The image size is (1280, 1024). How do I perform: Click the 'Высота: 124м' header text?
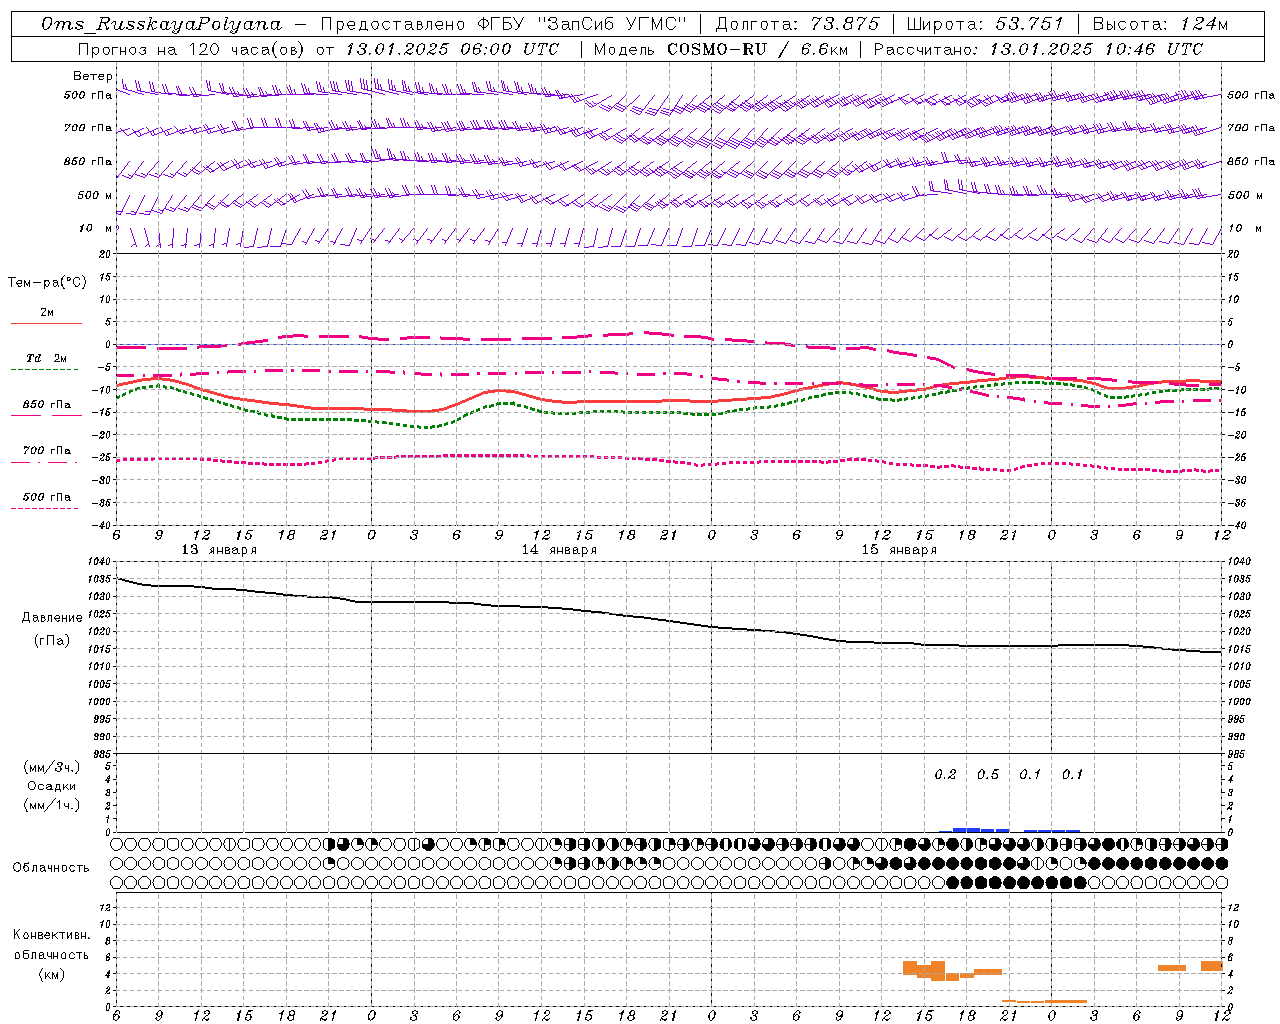point(1160,24)
